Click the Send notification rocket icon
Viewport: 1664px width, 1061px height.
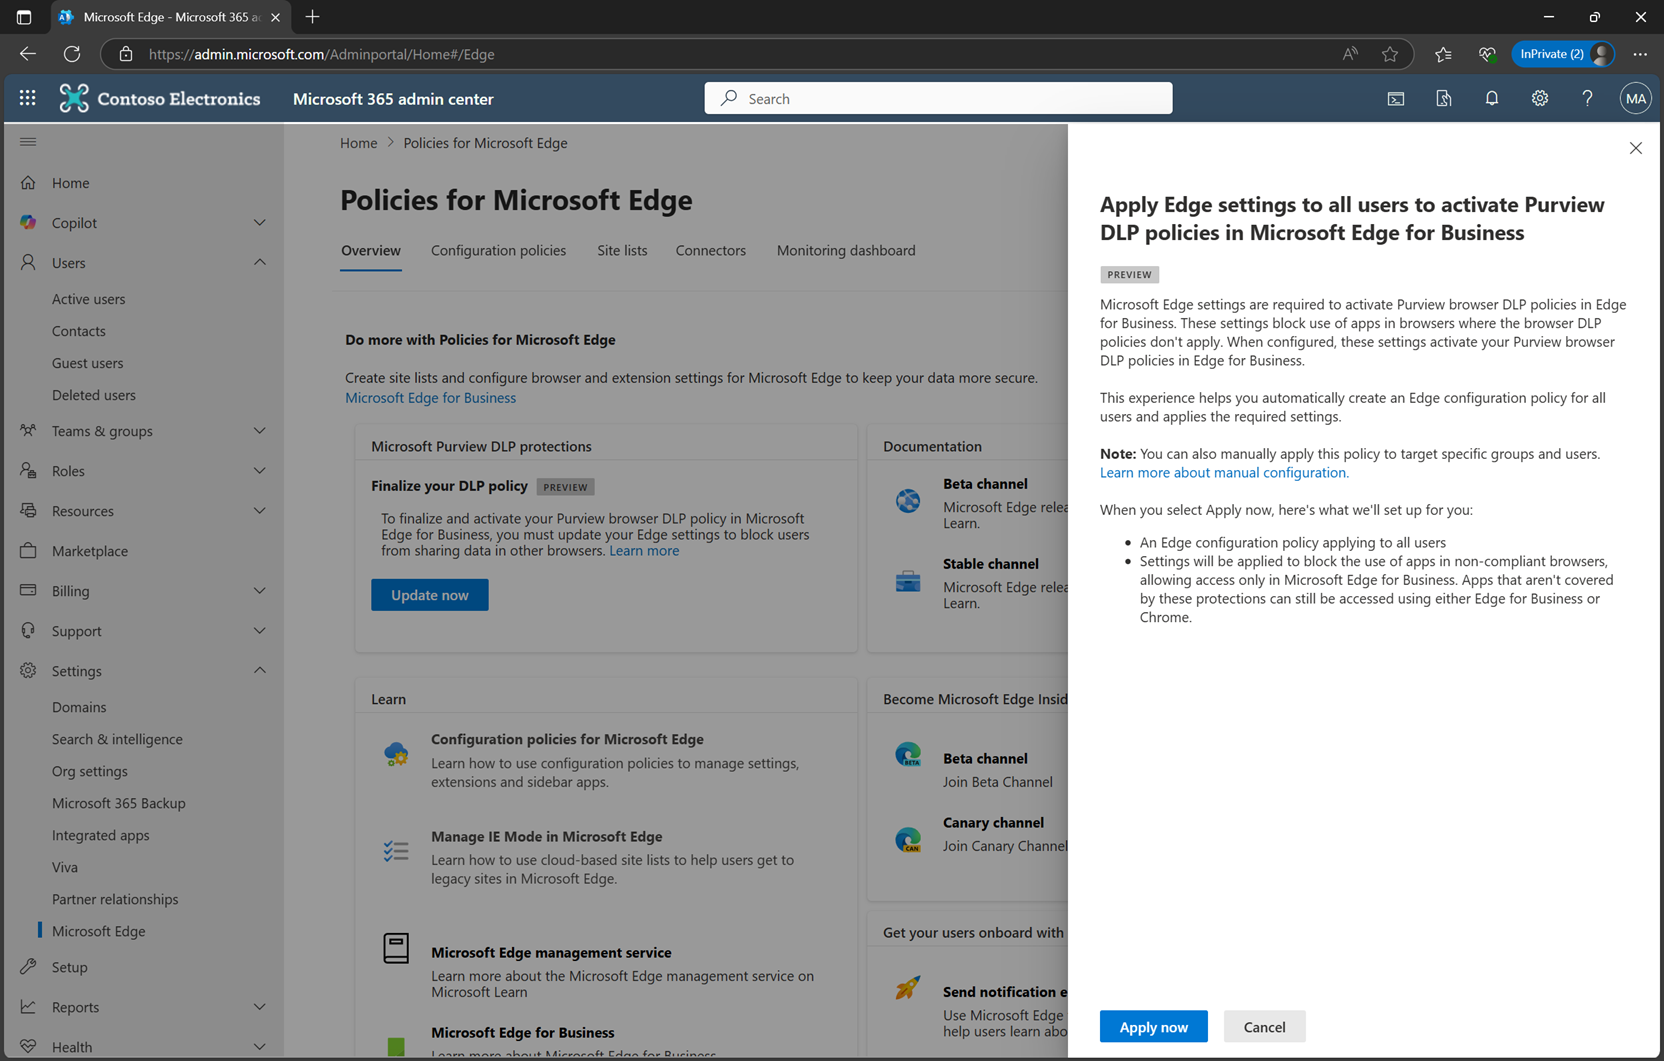click(907, 988)
